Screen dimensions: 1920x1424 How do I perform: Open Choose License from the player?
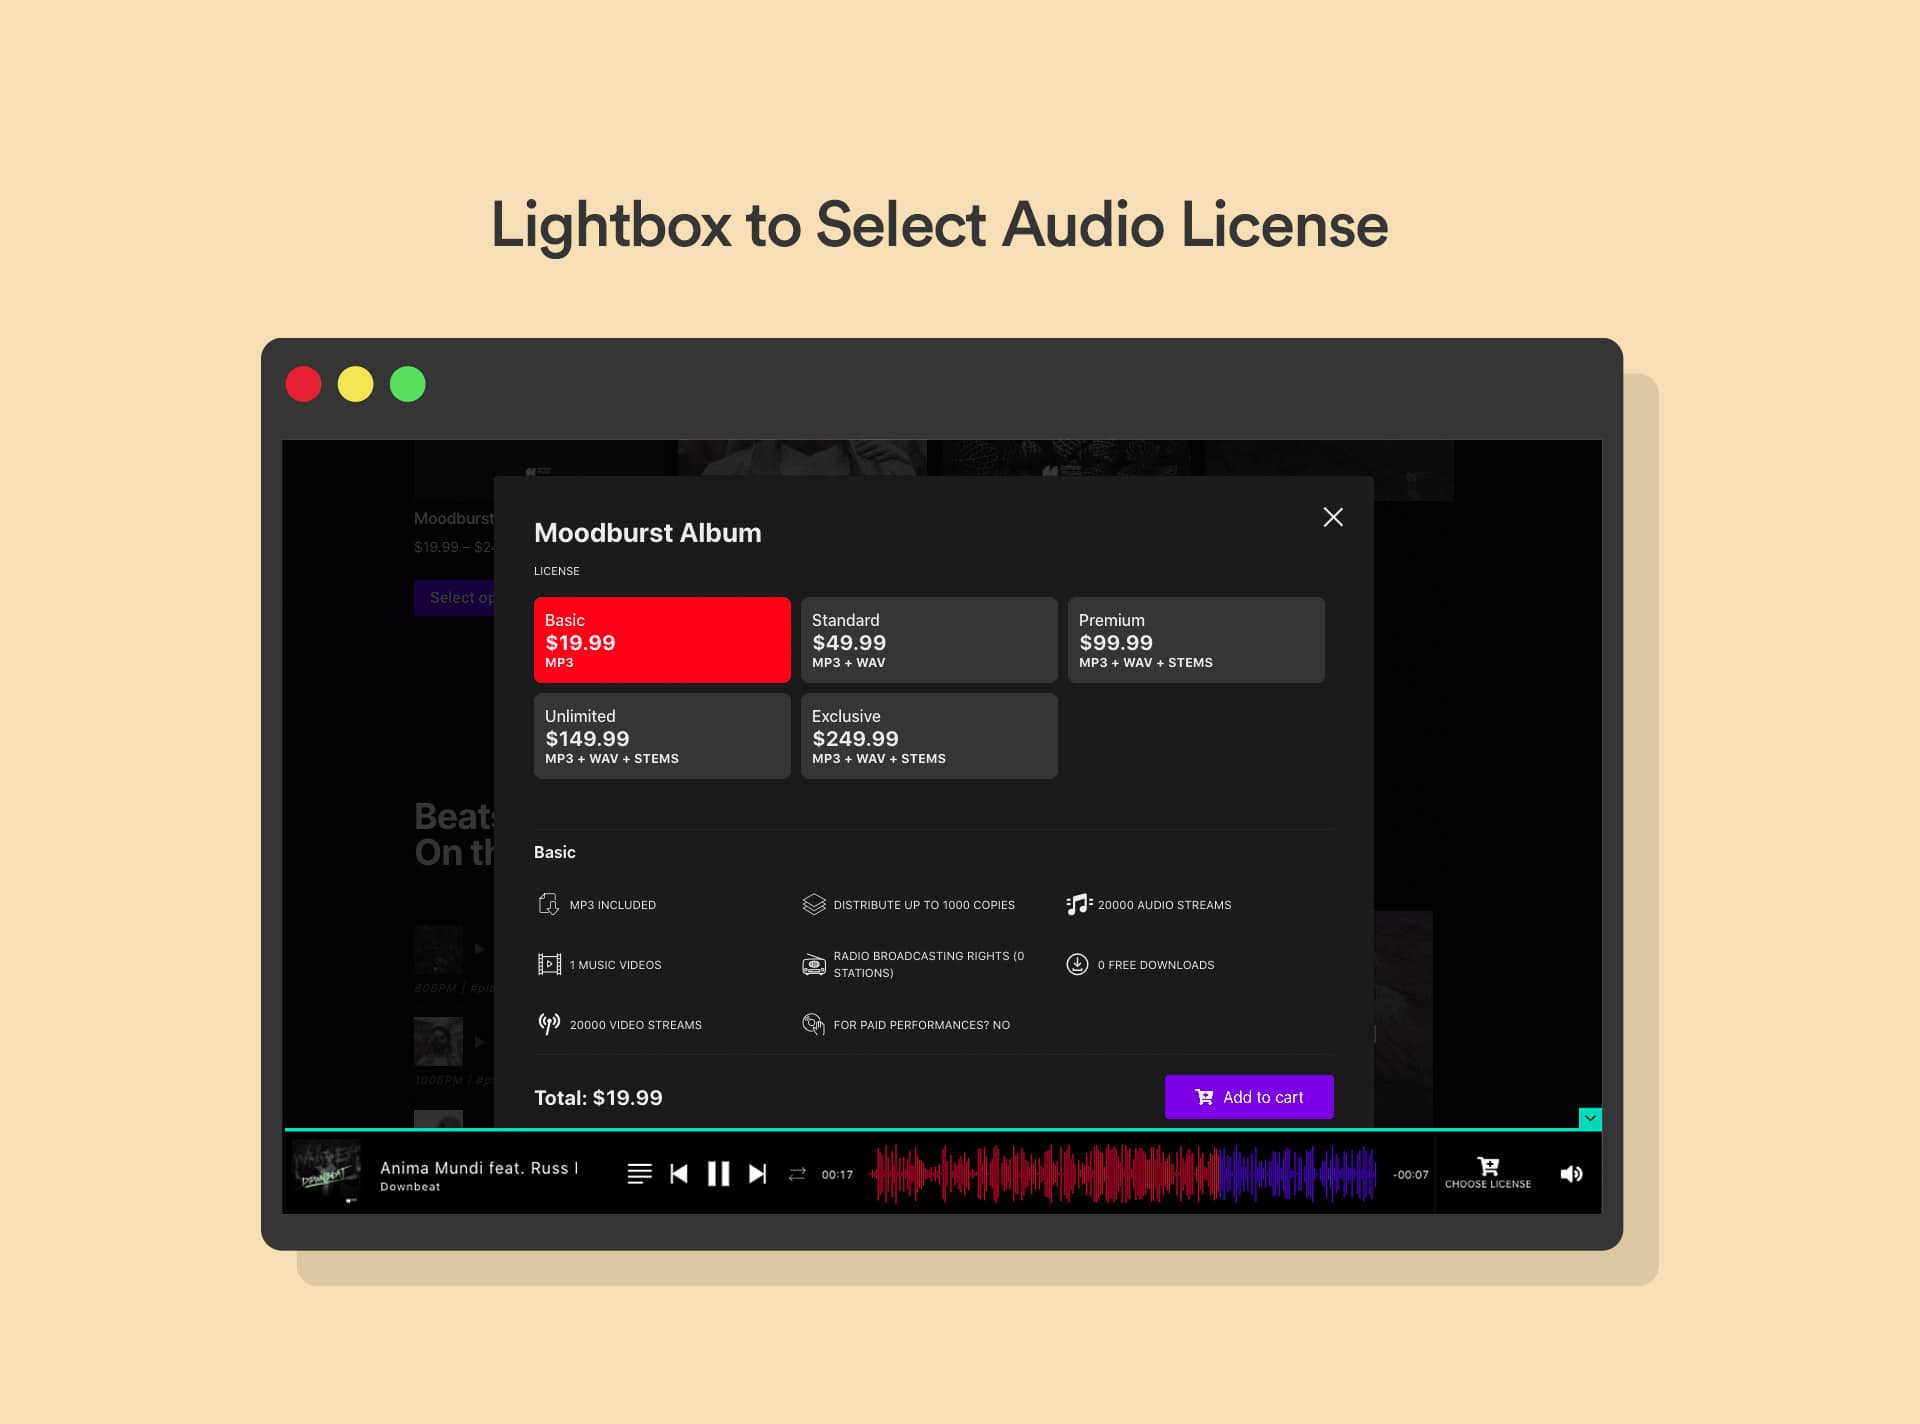click(1488, 1173)
